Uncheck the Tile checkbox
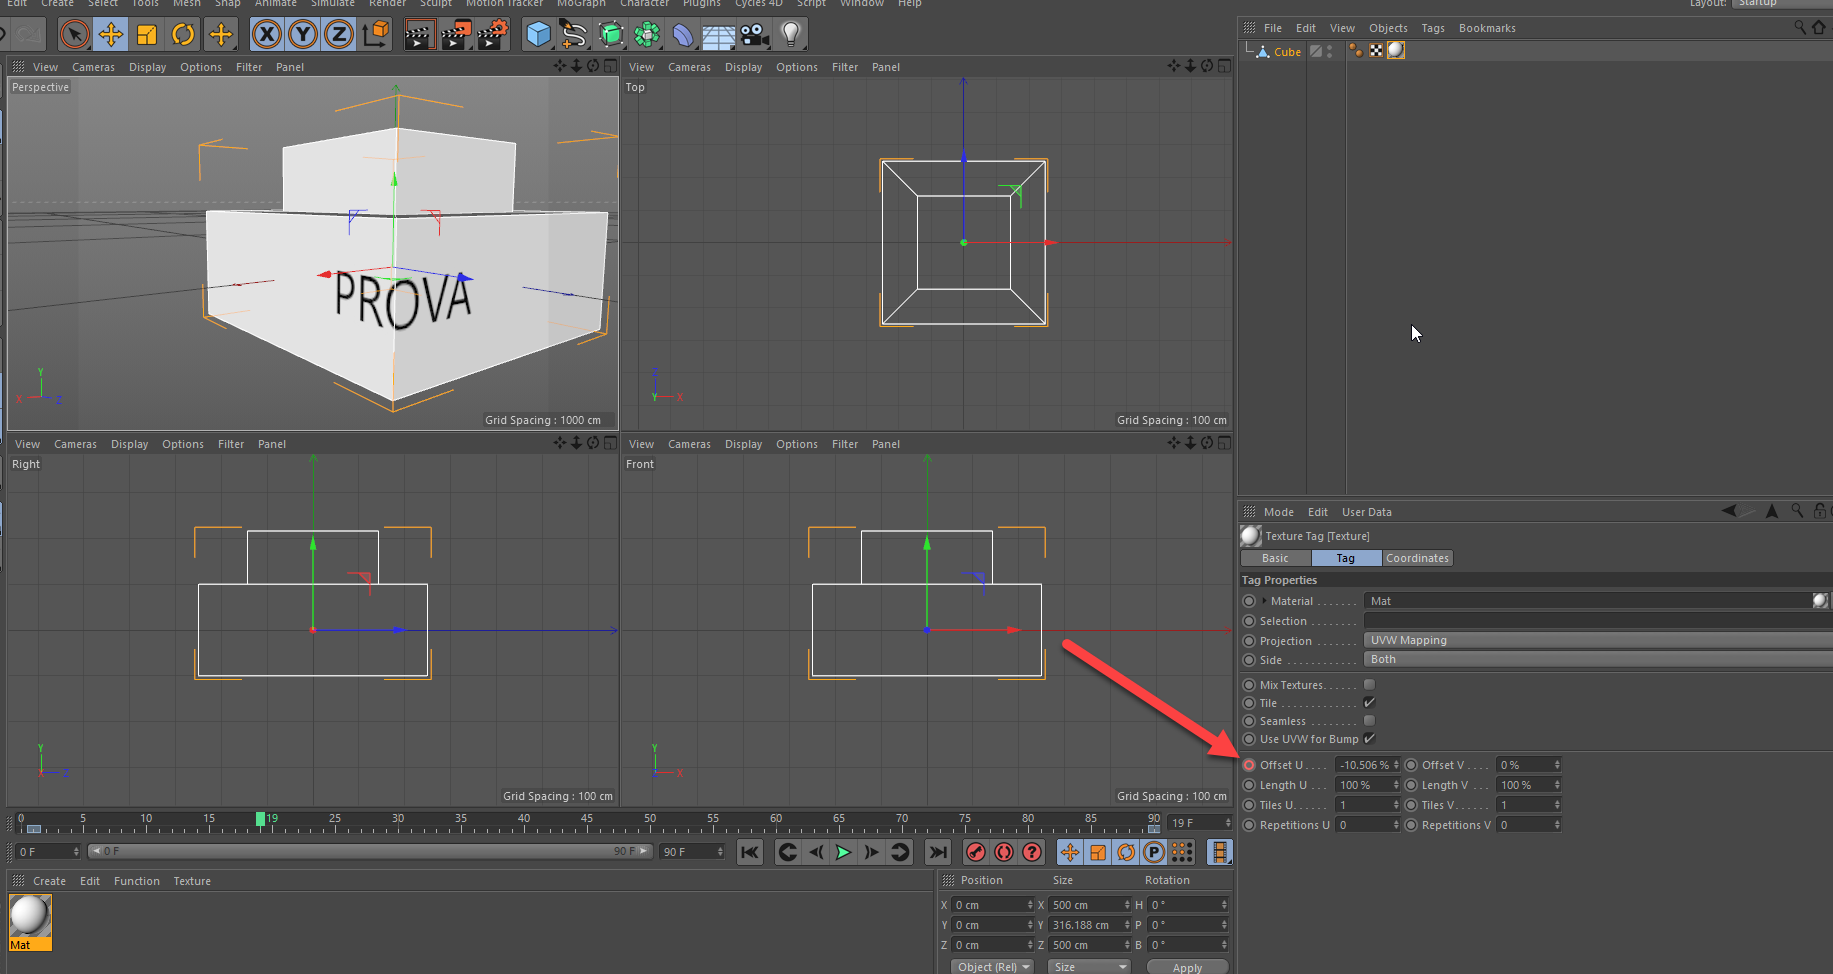Viewport: 1833px width, 974px height. (1370, 703)
